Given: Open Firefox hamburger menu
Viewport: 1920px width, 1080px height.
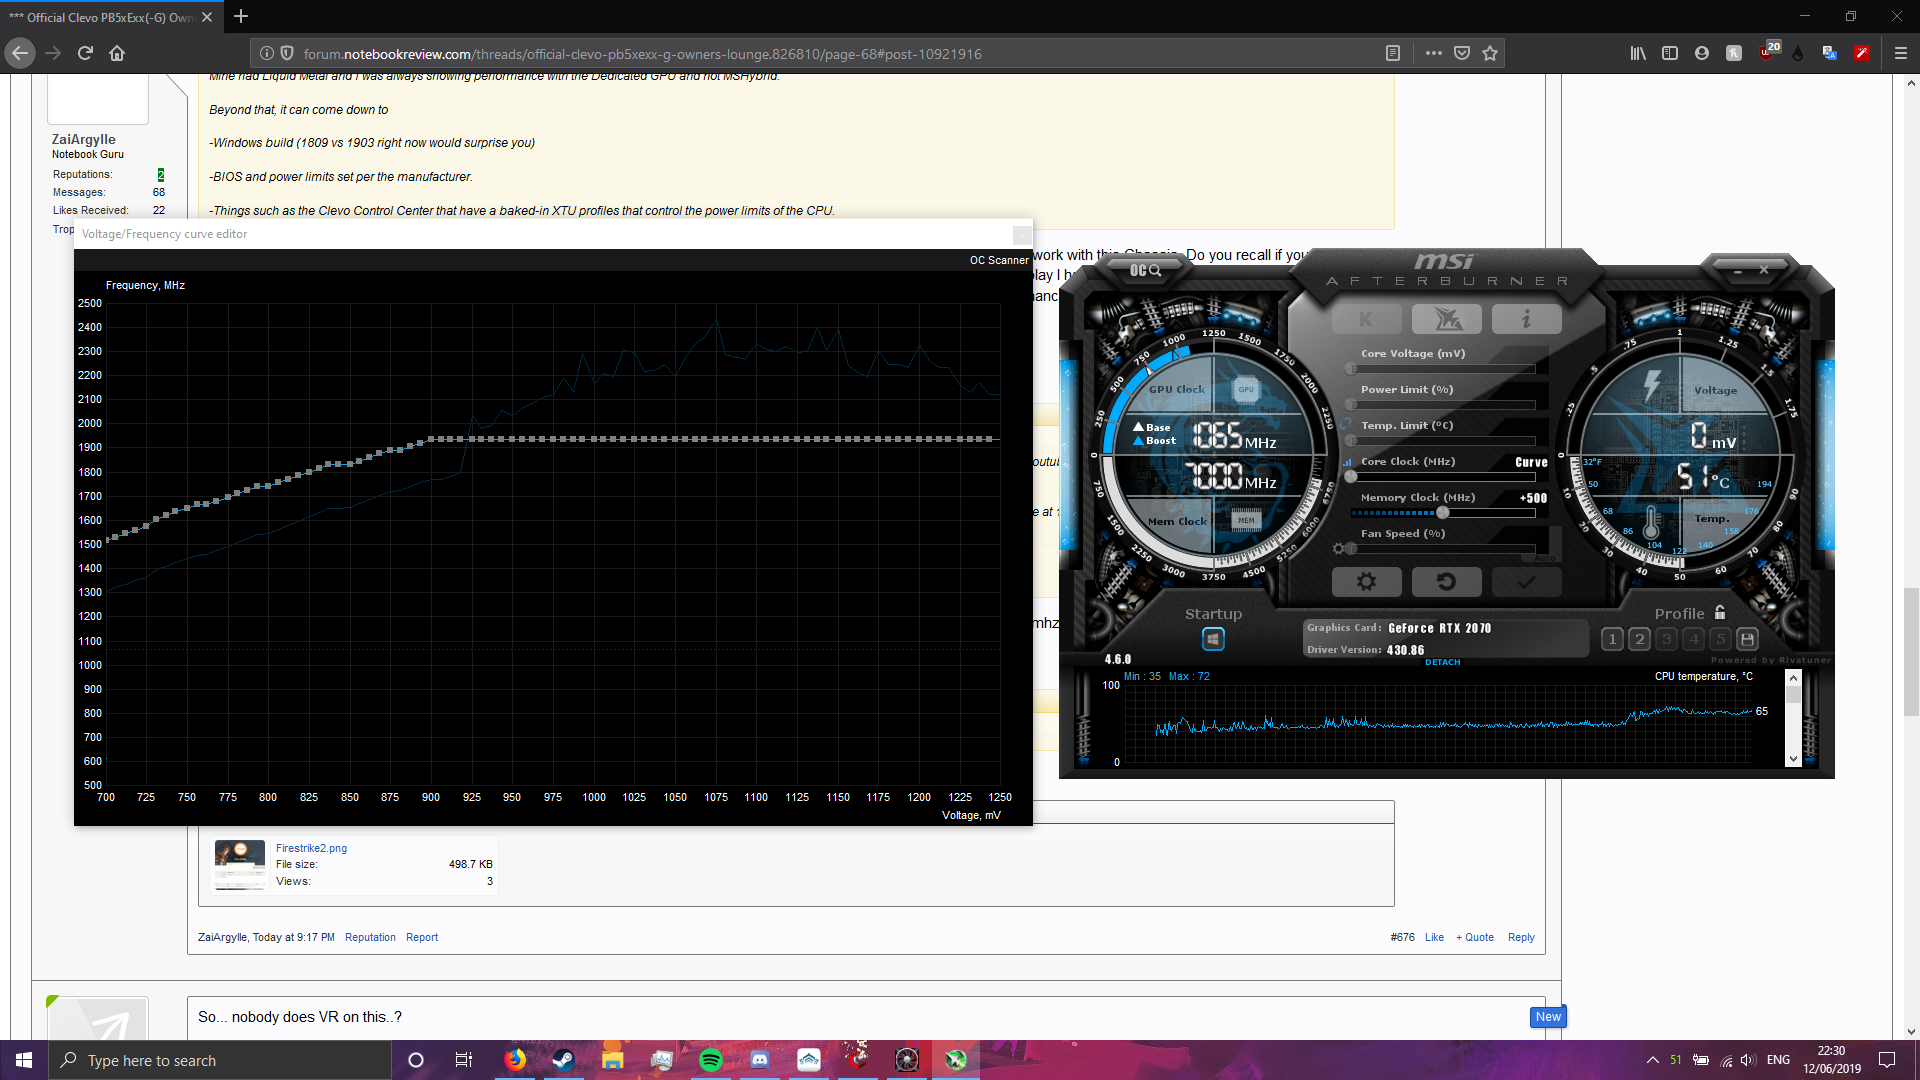Looking at the screenshot, I should point(1901,53).
